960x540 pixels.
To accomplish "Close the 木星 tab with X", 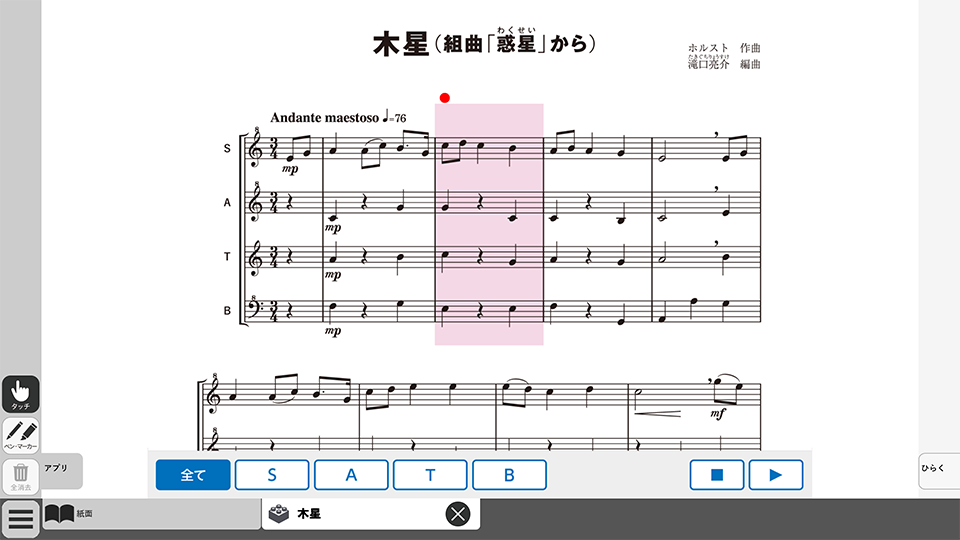I will (x=458, y=514).
